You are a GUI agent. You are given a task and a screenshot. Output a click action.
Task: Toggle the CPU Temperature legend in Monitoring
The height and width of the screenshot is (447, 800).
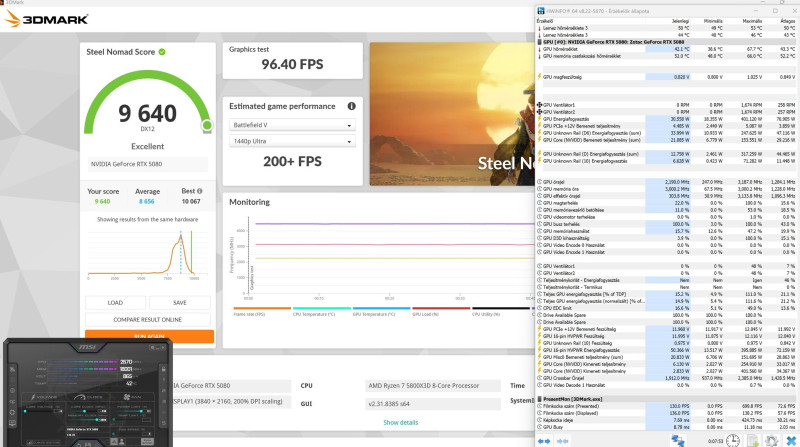click(x=321, y=311)
